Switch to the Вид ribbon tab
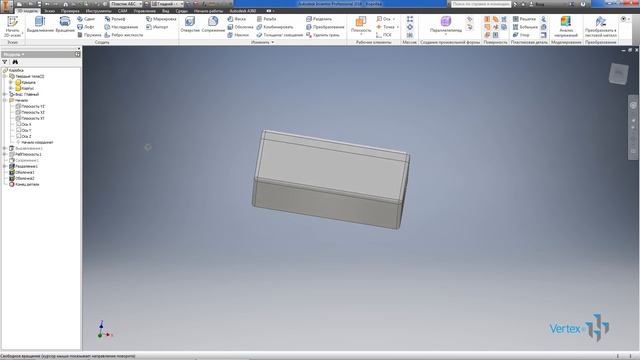 [165, 11]
